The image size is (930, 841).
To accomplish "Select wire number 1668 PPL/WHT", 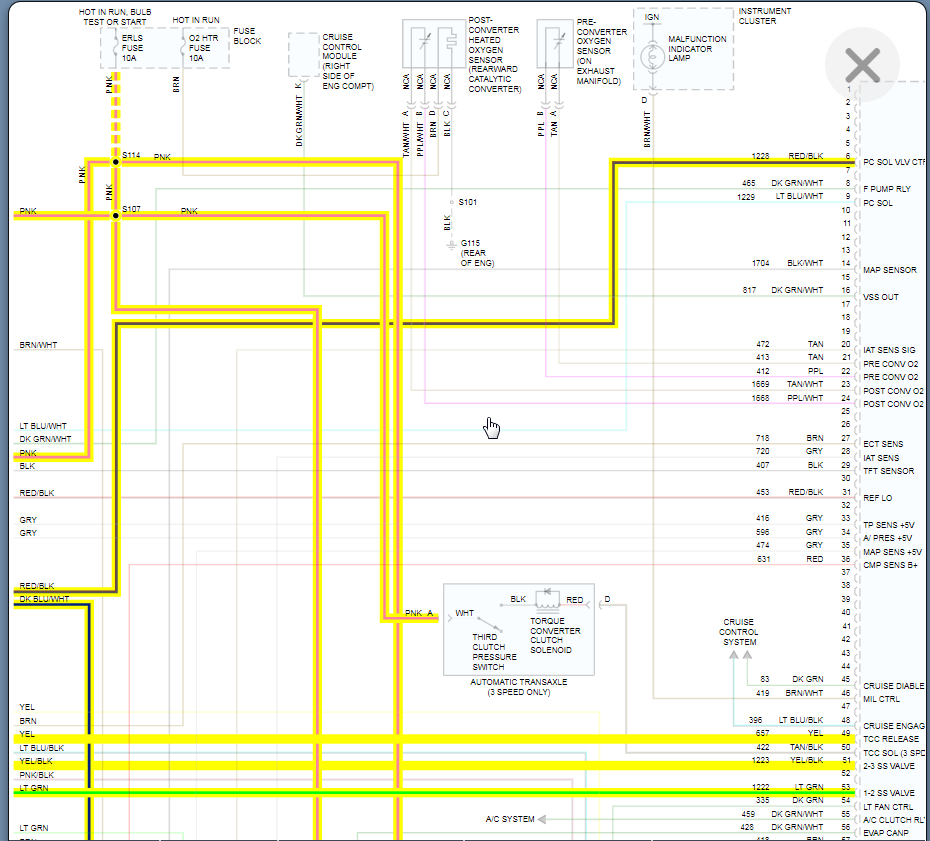I will click(x=787, y=398).
